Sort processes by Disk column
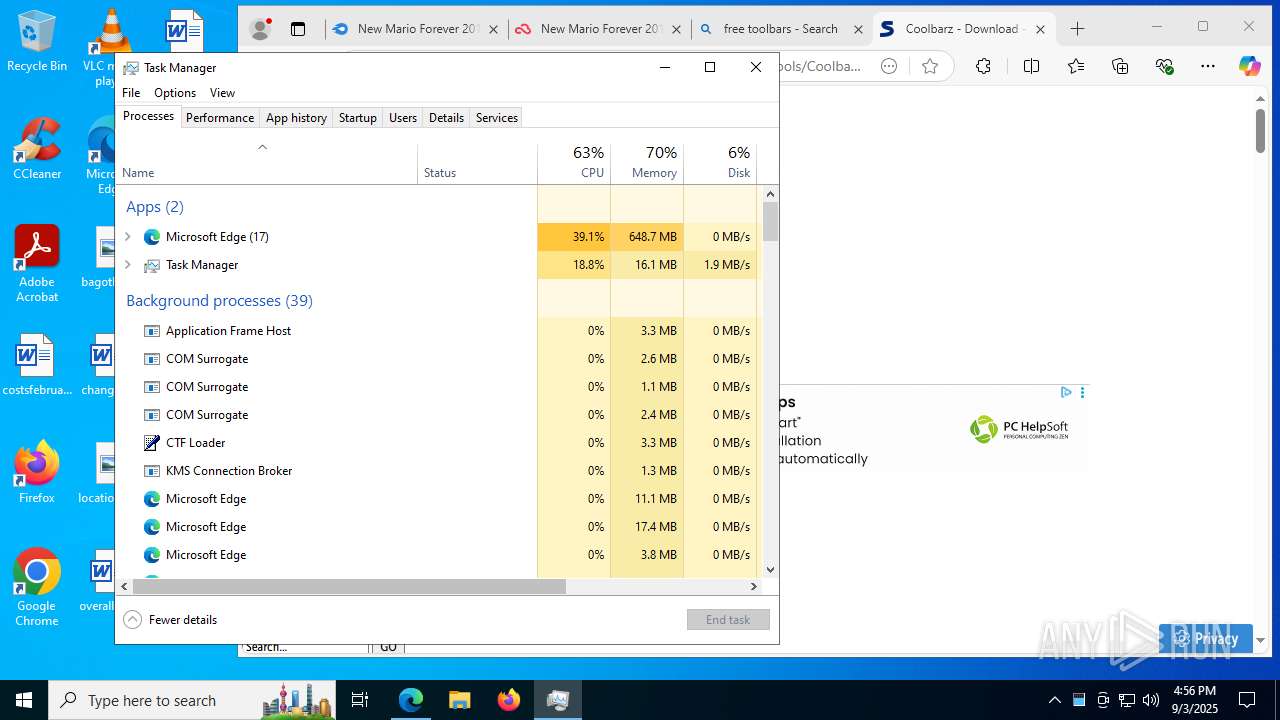This screenshot has height=720, width=1280. click(x=720, y=163)
